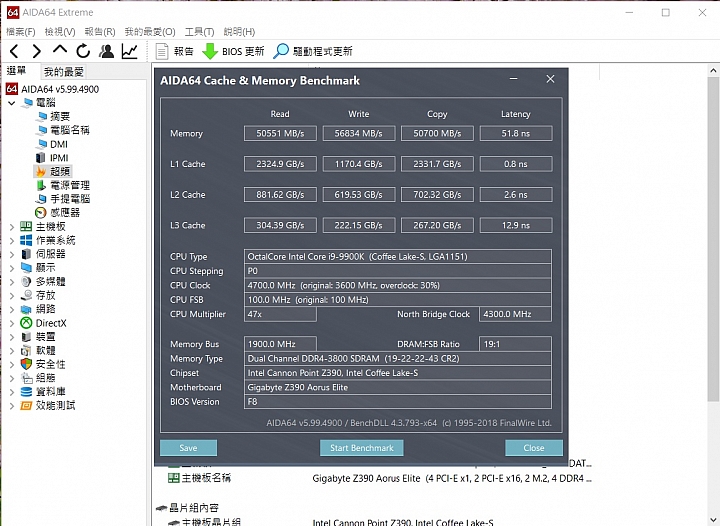The image size is (720, 526).
Task: Open the 報告(R) menu
Action: point(100,32)
